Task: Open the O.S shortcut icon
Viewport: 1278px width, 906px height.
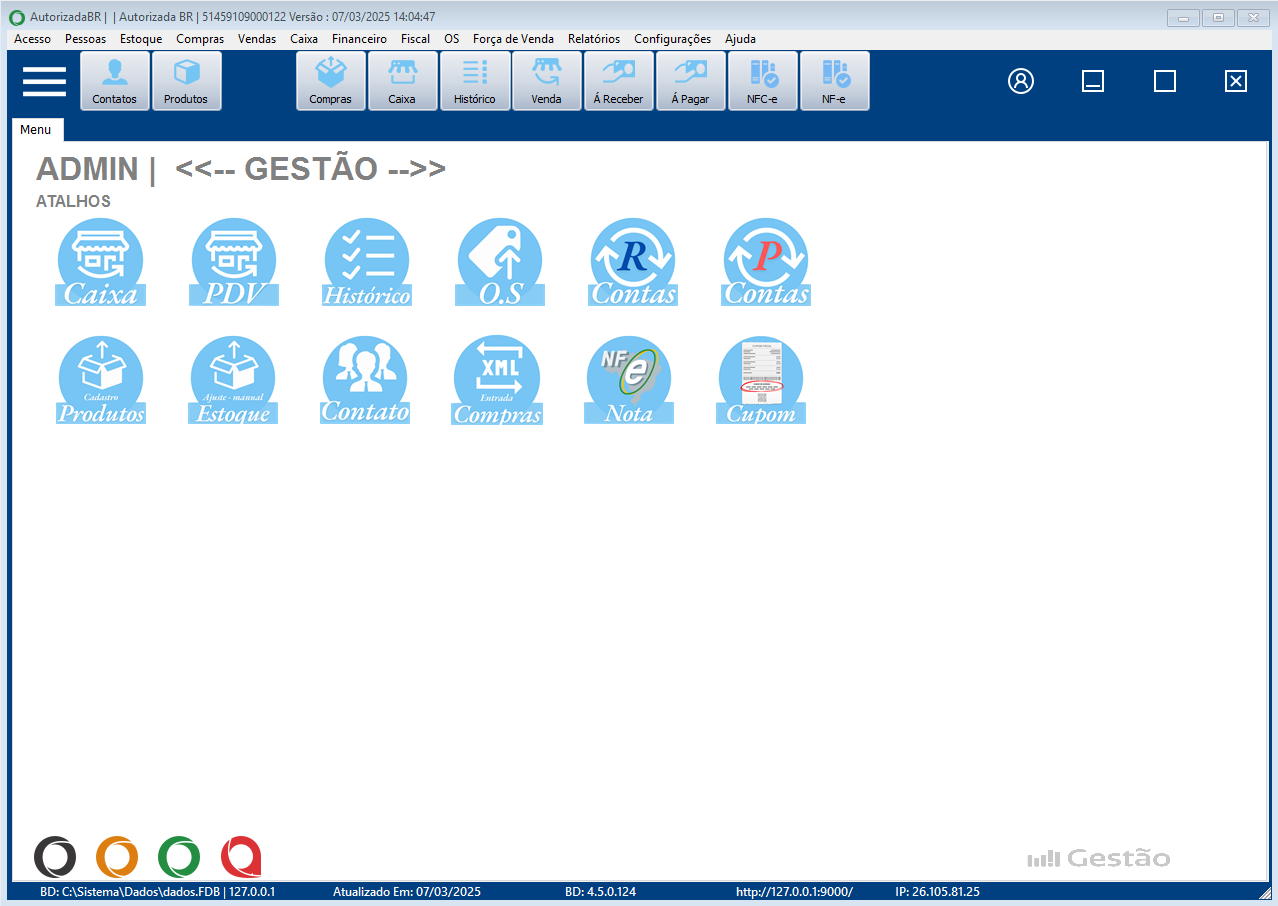Action: point(500,262)
